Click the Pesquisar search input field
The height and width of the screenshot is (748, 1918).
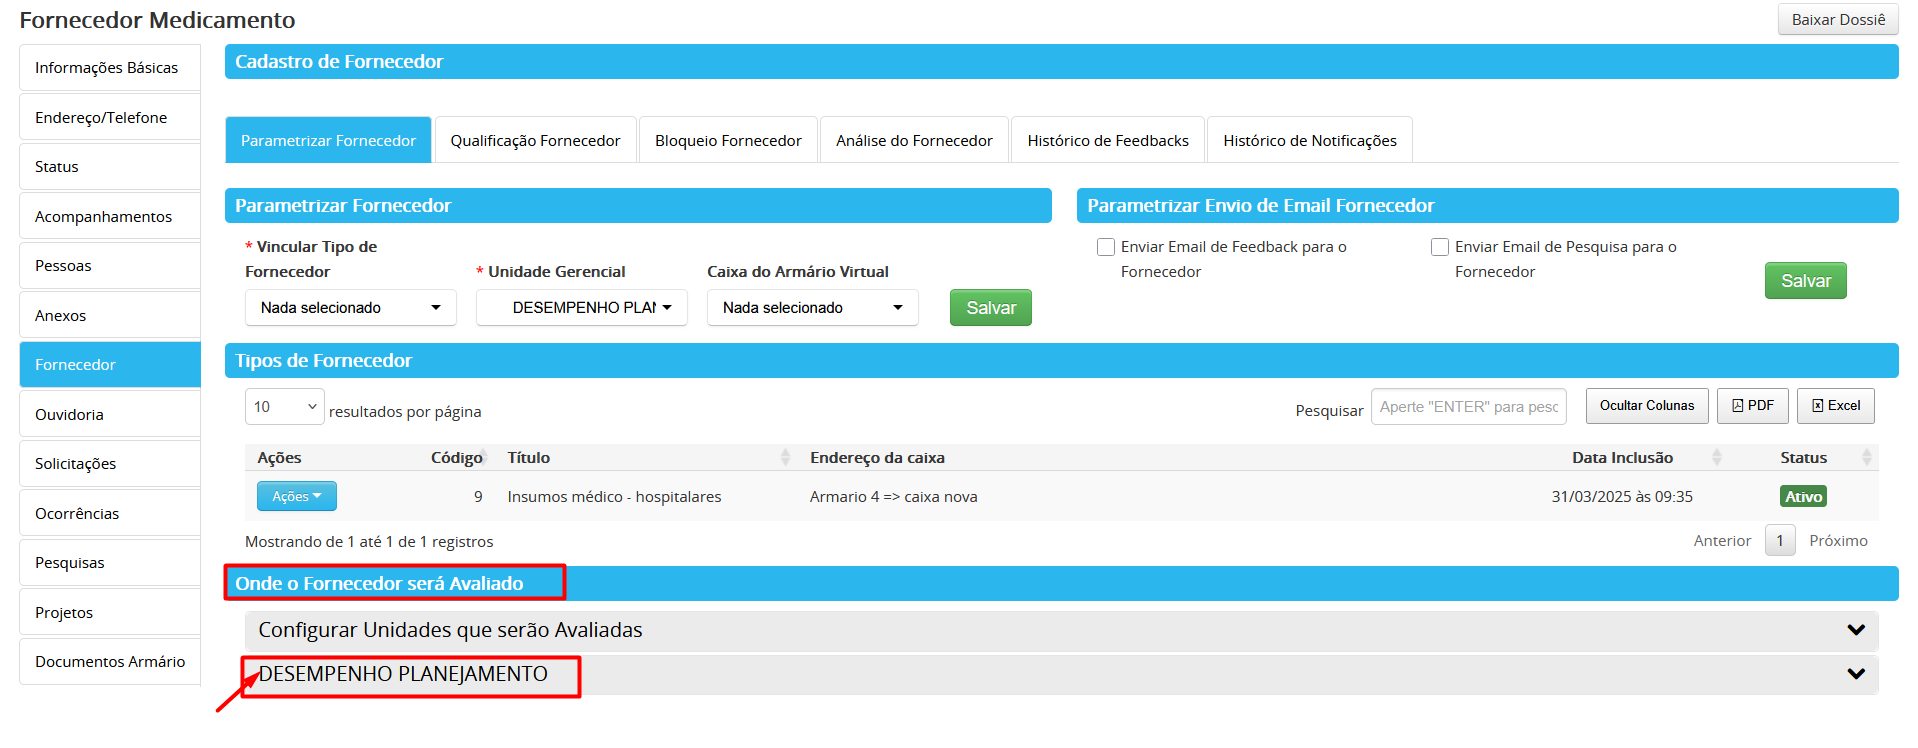[x=1467, y=407]
